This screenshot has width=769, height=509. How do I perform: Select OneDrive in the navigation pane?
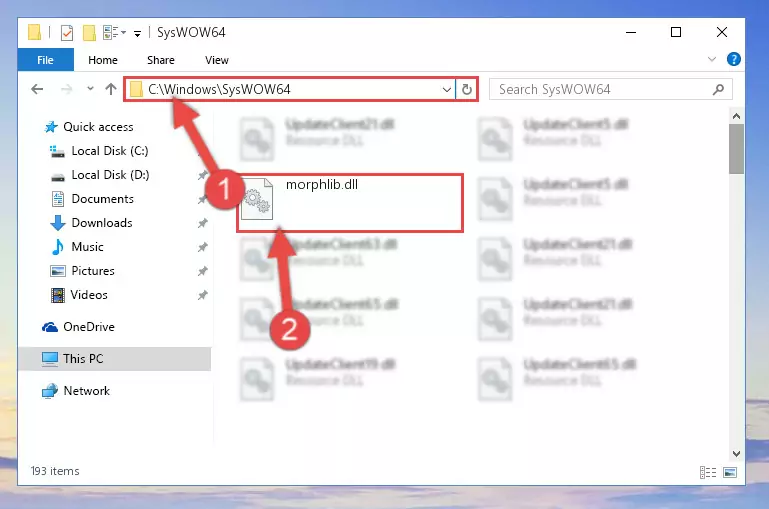pos(78,327)
